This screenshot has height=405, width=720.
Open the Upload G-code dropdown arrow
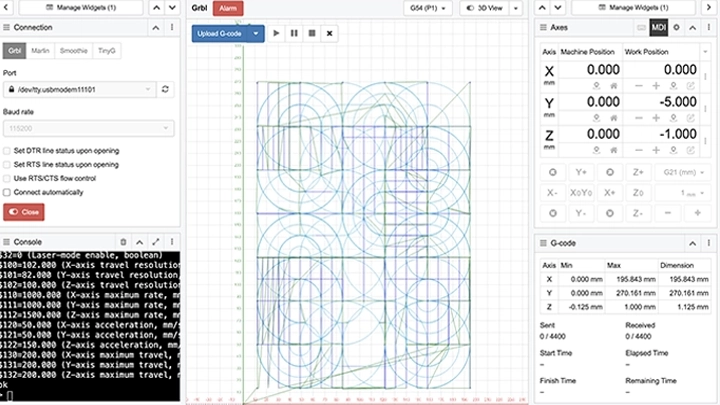pos(256,33)
